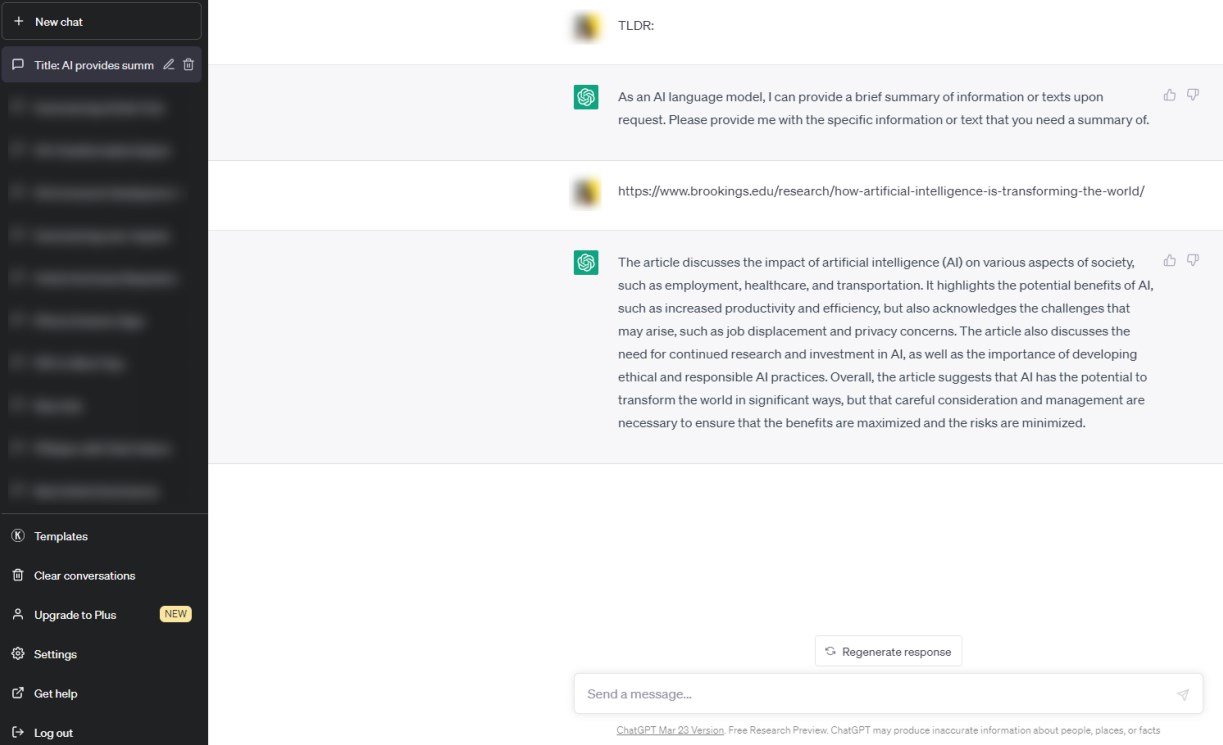The height and width of the screenshot is (745, 1223).
Task: Open the ChatGPT Mar 23 Version link
Action: (669, 730)
